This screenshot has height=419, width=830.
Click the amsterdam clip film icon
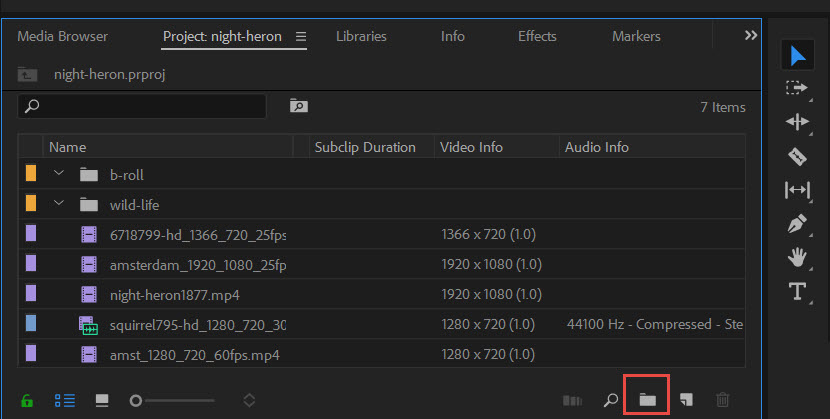coord(89,265)
